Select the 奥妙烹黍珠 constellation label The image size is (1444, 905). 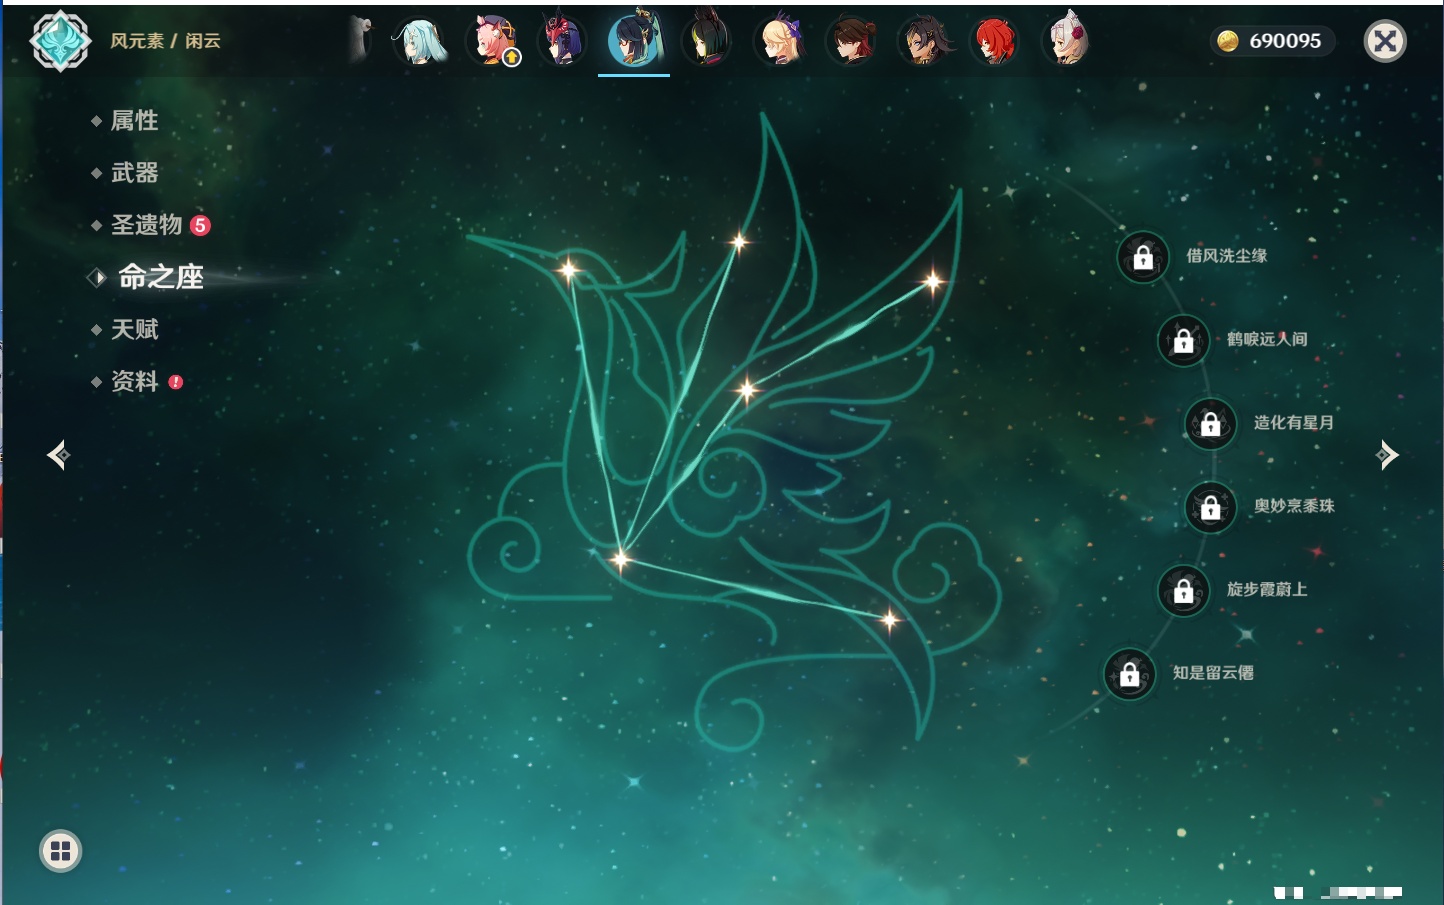tap(1294, 506)
